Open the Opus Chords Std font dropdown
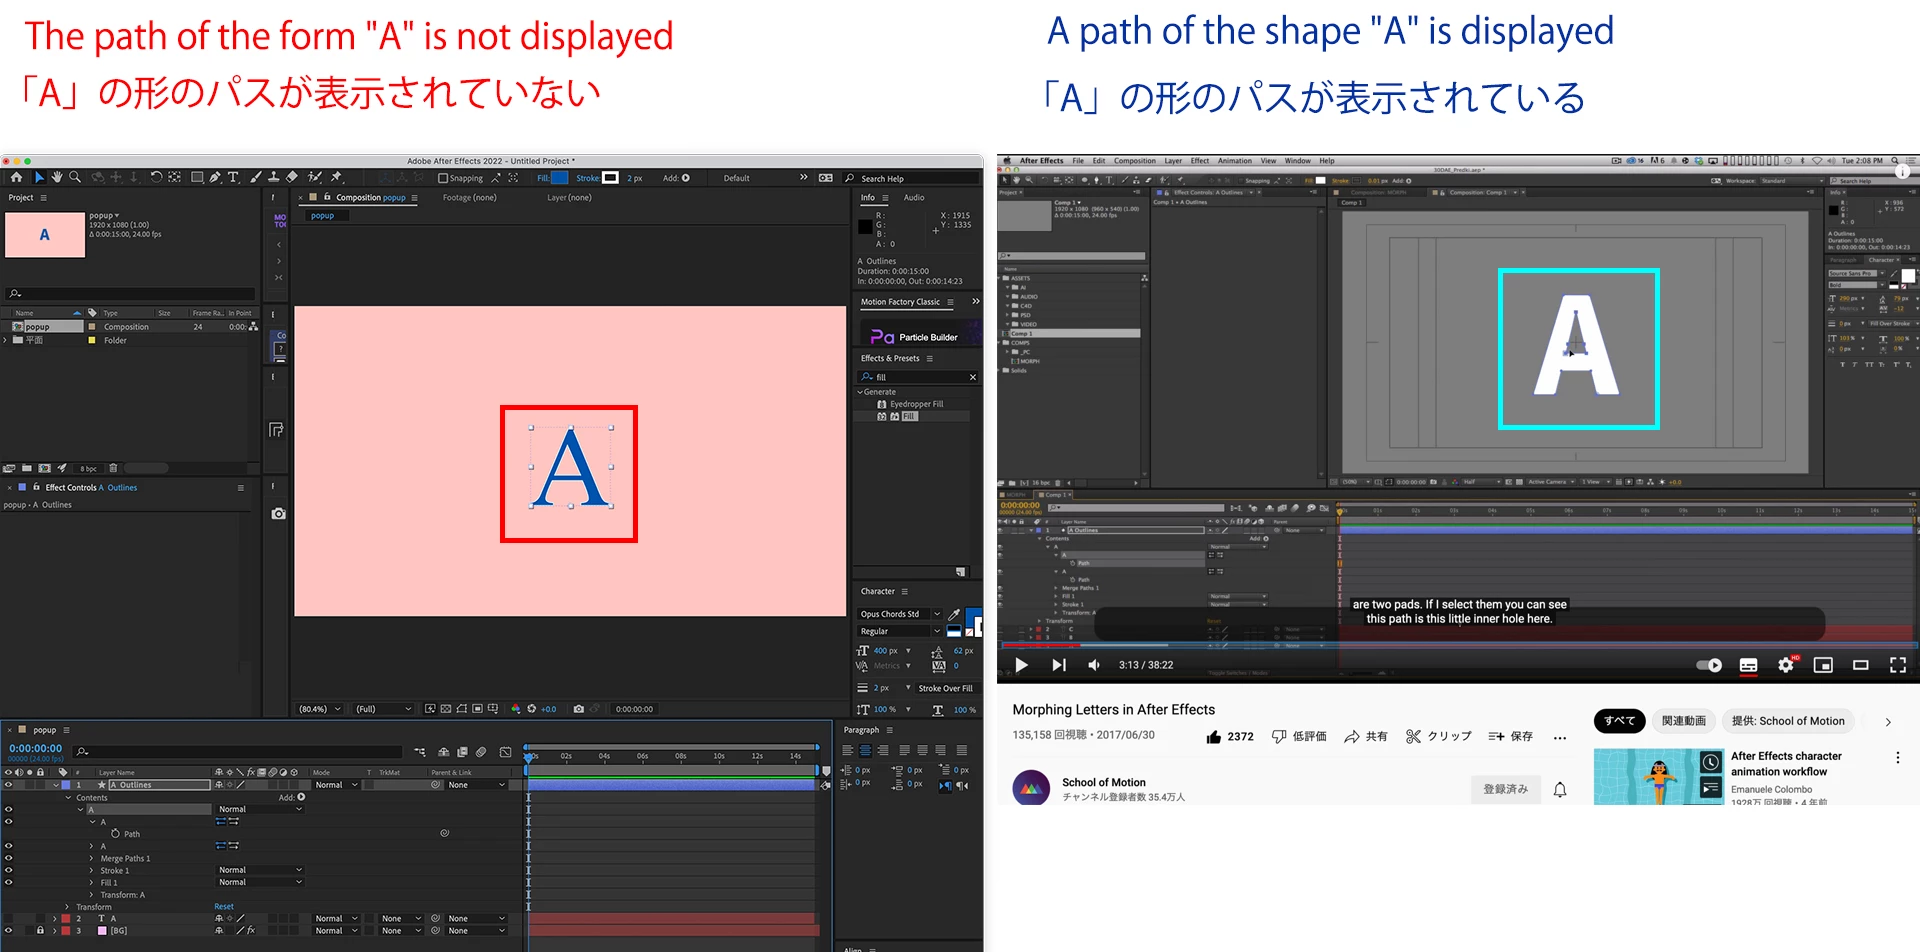This screenshot has height=952, width=1920. pyautogui.click(x=900, y=614)
